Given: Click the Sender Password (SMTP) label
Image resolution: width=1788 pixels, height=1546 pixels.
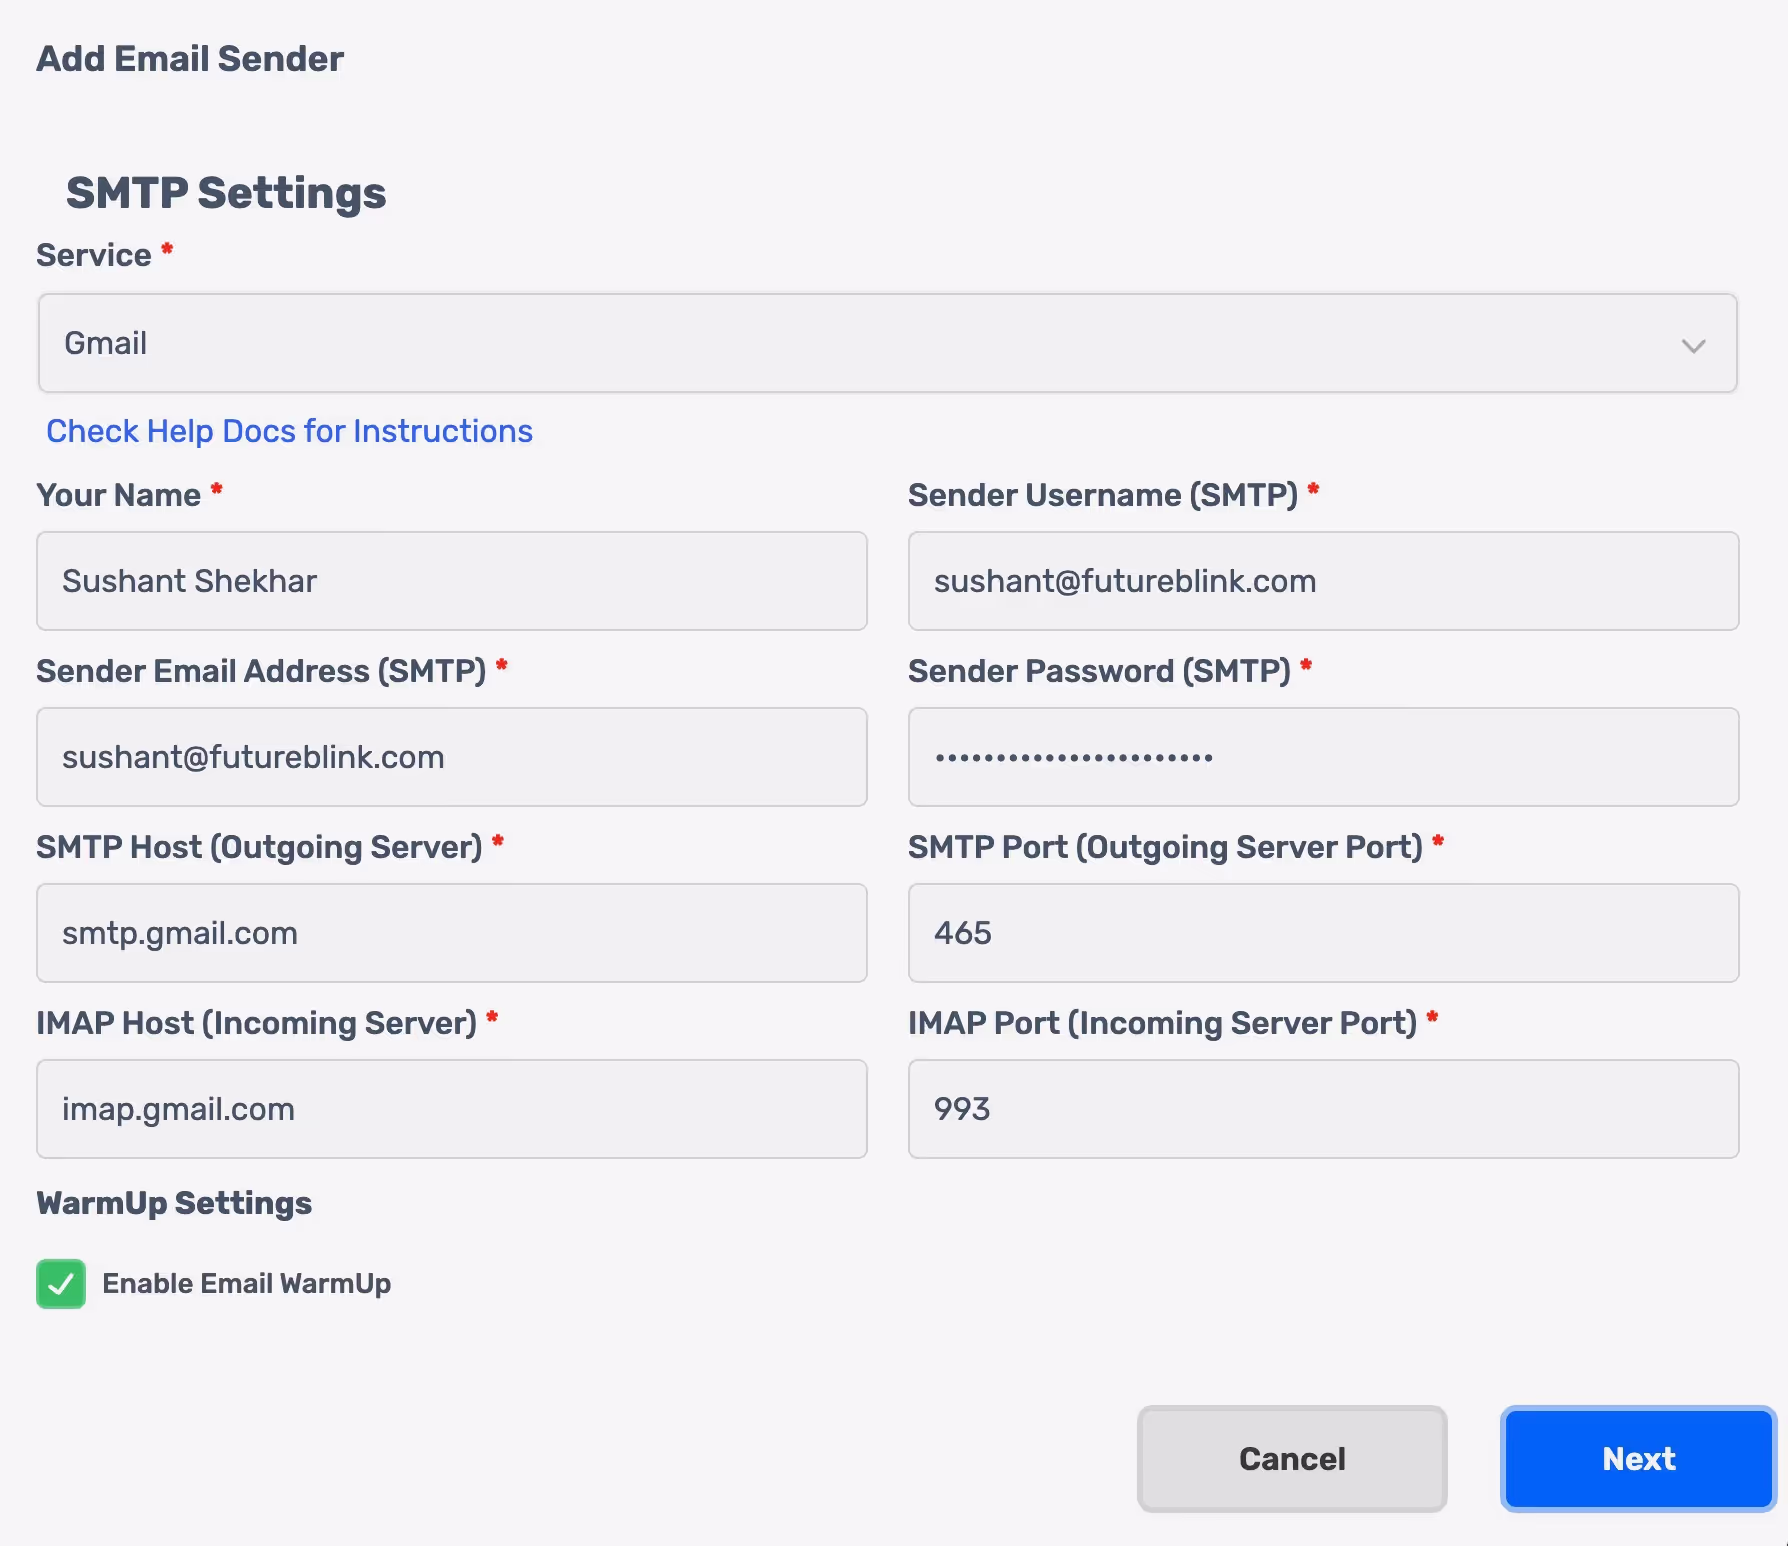Looking at the screenshot, I should (x=1098, y=671).
